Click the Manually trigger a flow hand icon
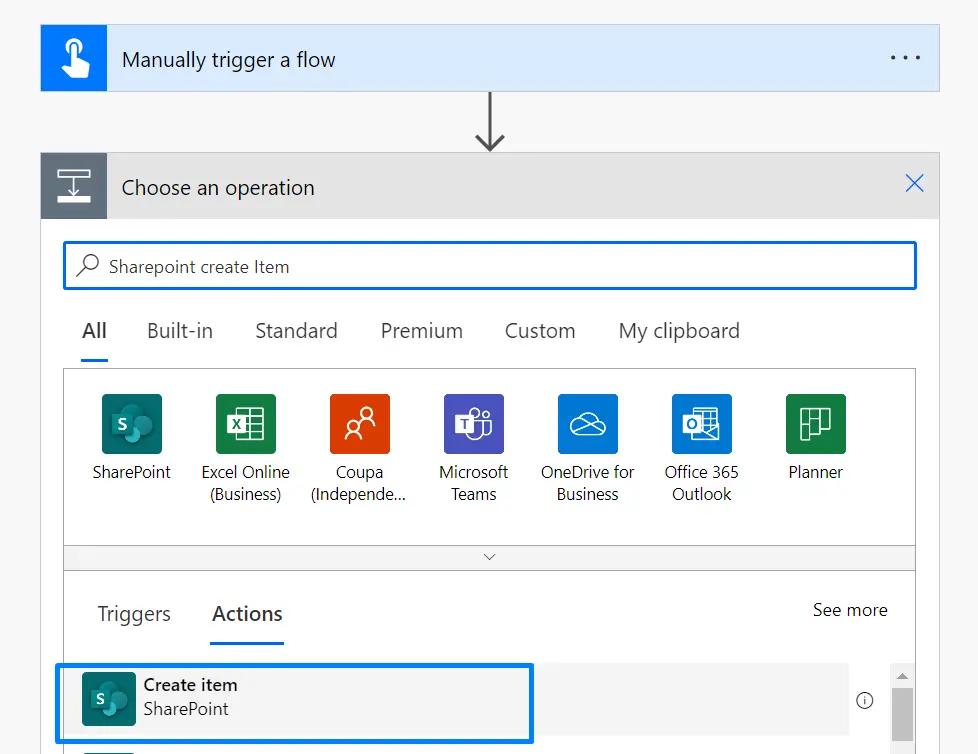The height and width of the screenshot is (754, 978). pos(74,59)
